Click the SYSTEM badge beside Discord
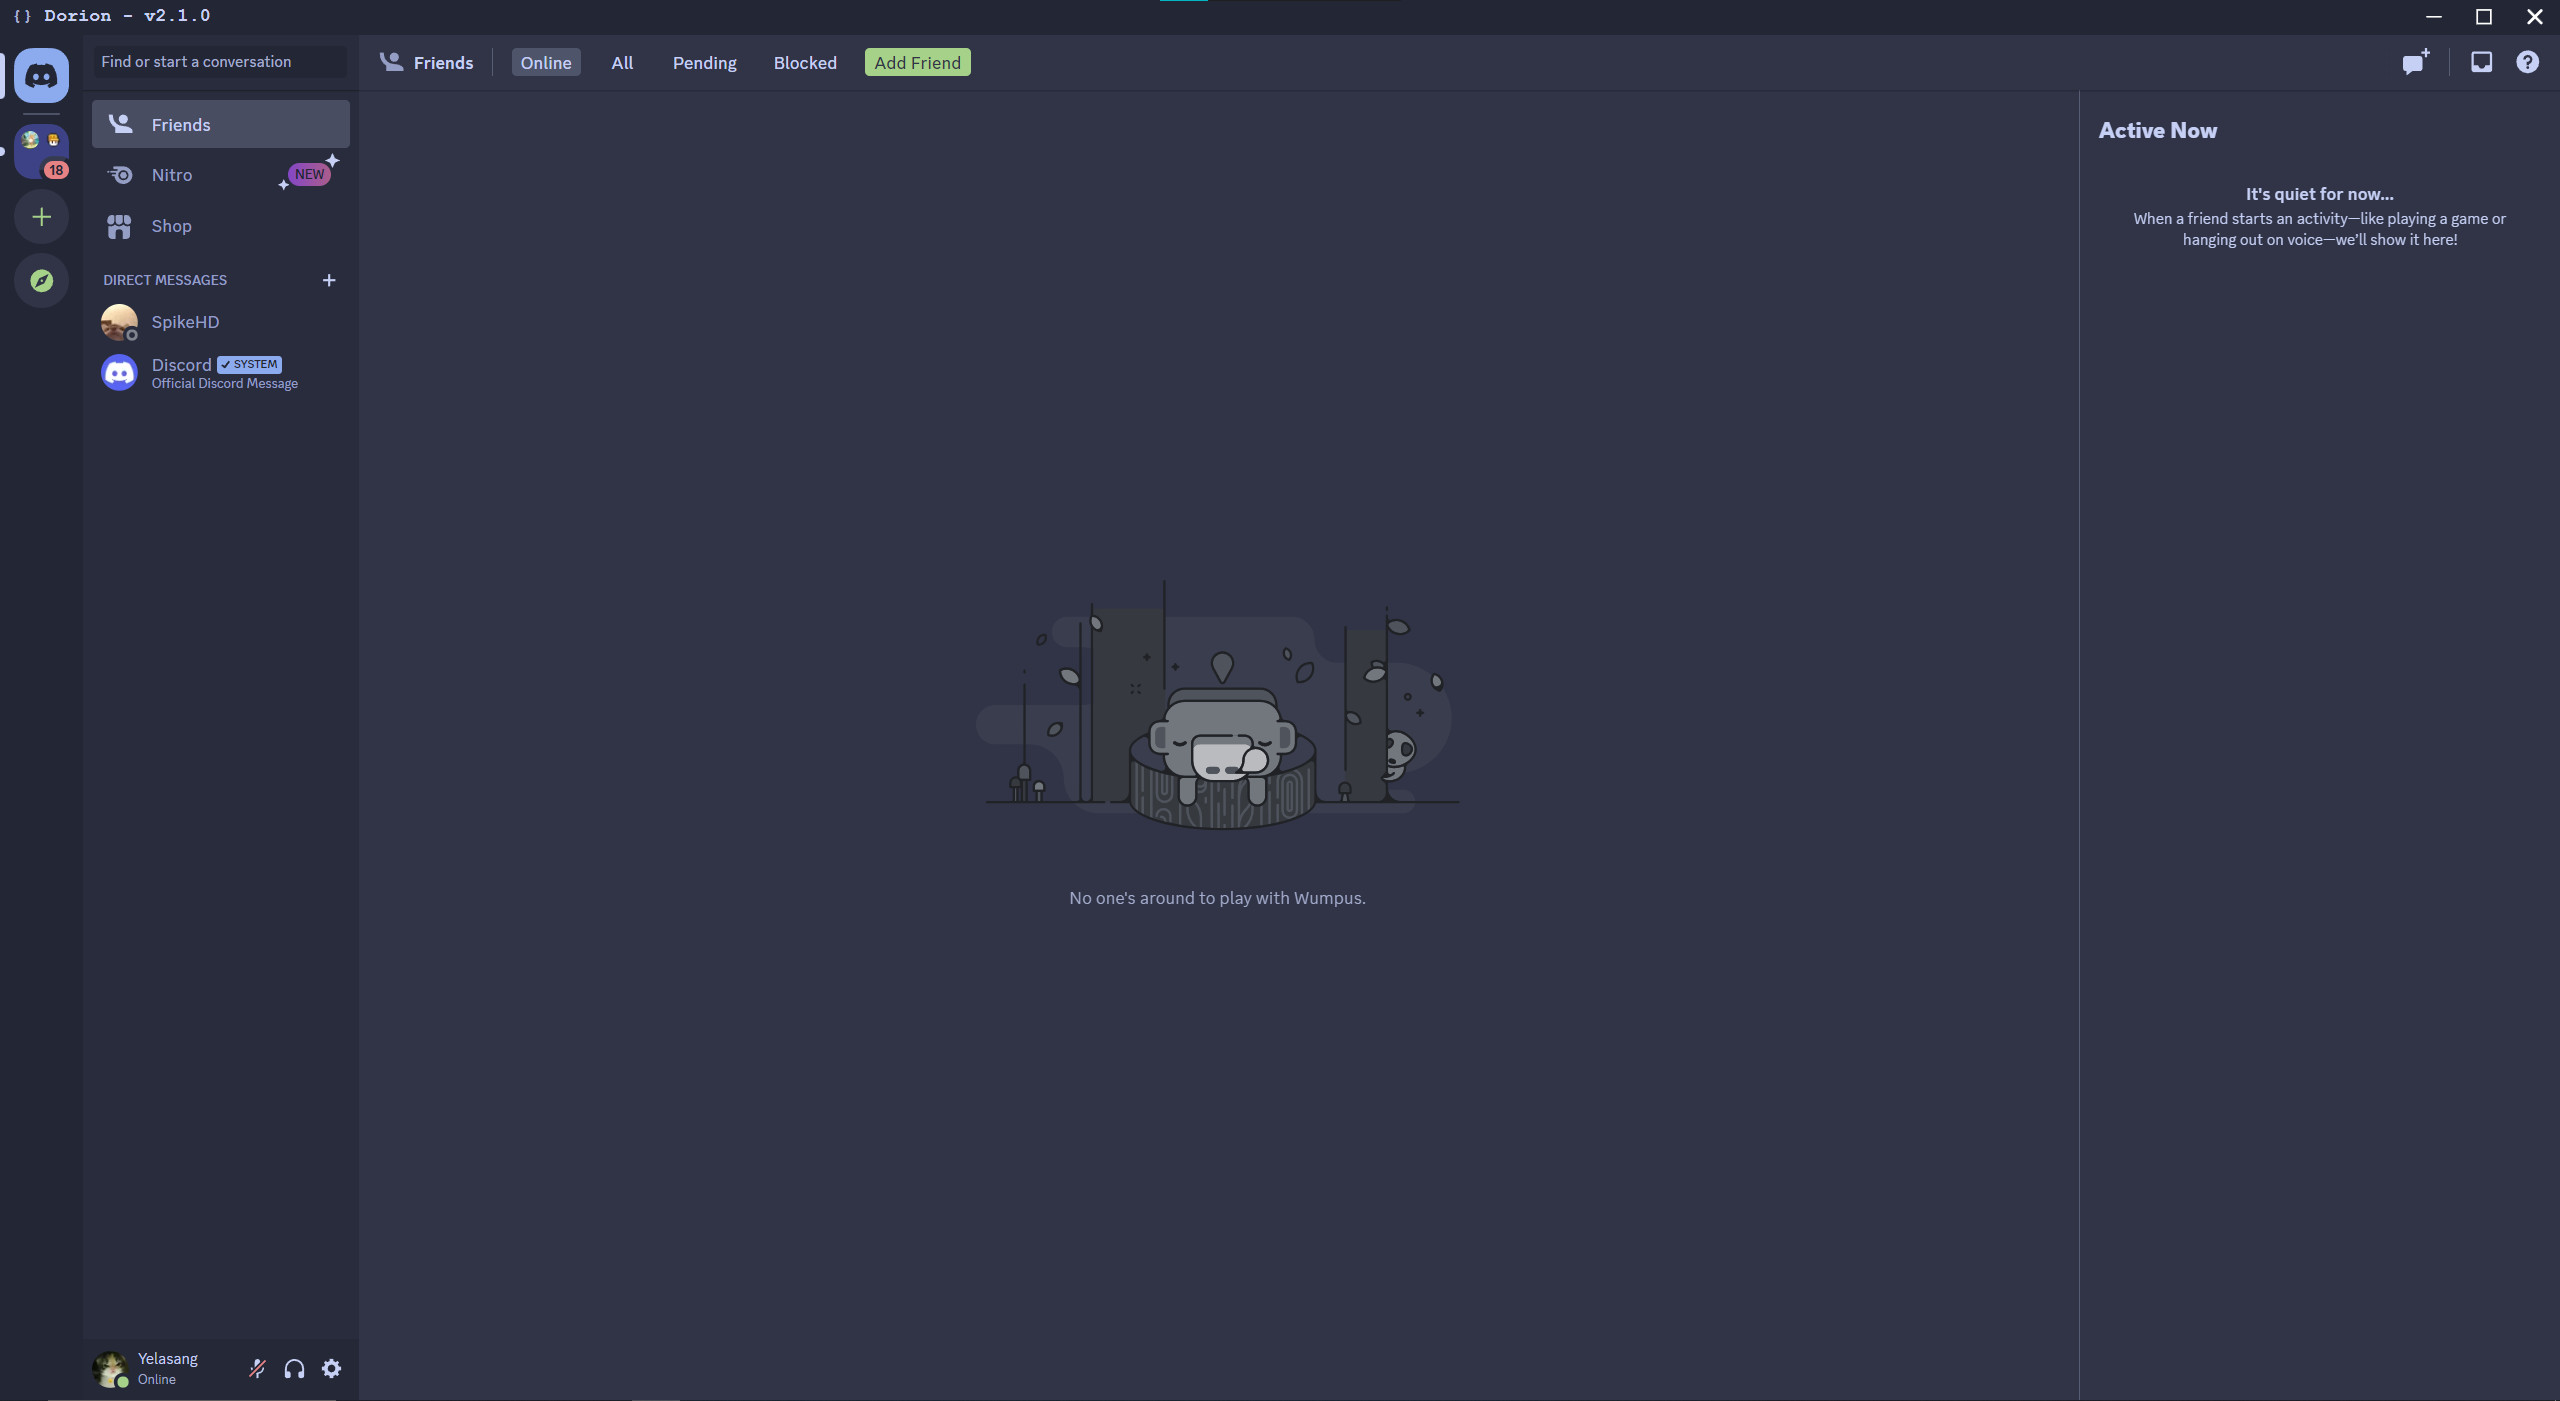The image size is (2560, 1401). pos(250,364)
